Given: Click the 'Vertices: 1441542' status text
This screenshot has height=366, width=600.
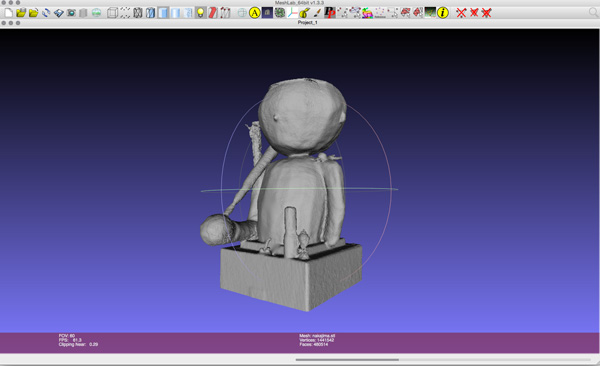Looking at the screenshot, I should pyautogui.click(x=316, y=340).
